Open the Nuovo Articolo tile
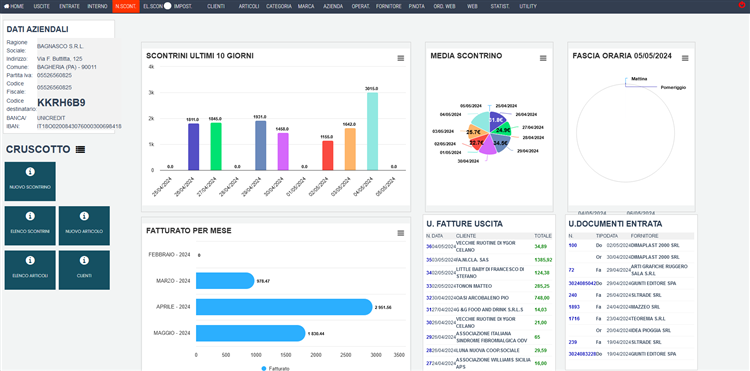 coord(84,226)
